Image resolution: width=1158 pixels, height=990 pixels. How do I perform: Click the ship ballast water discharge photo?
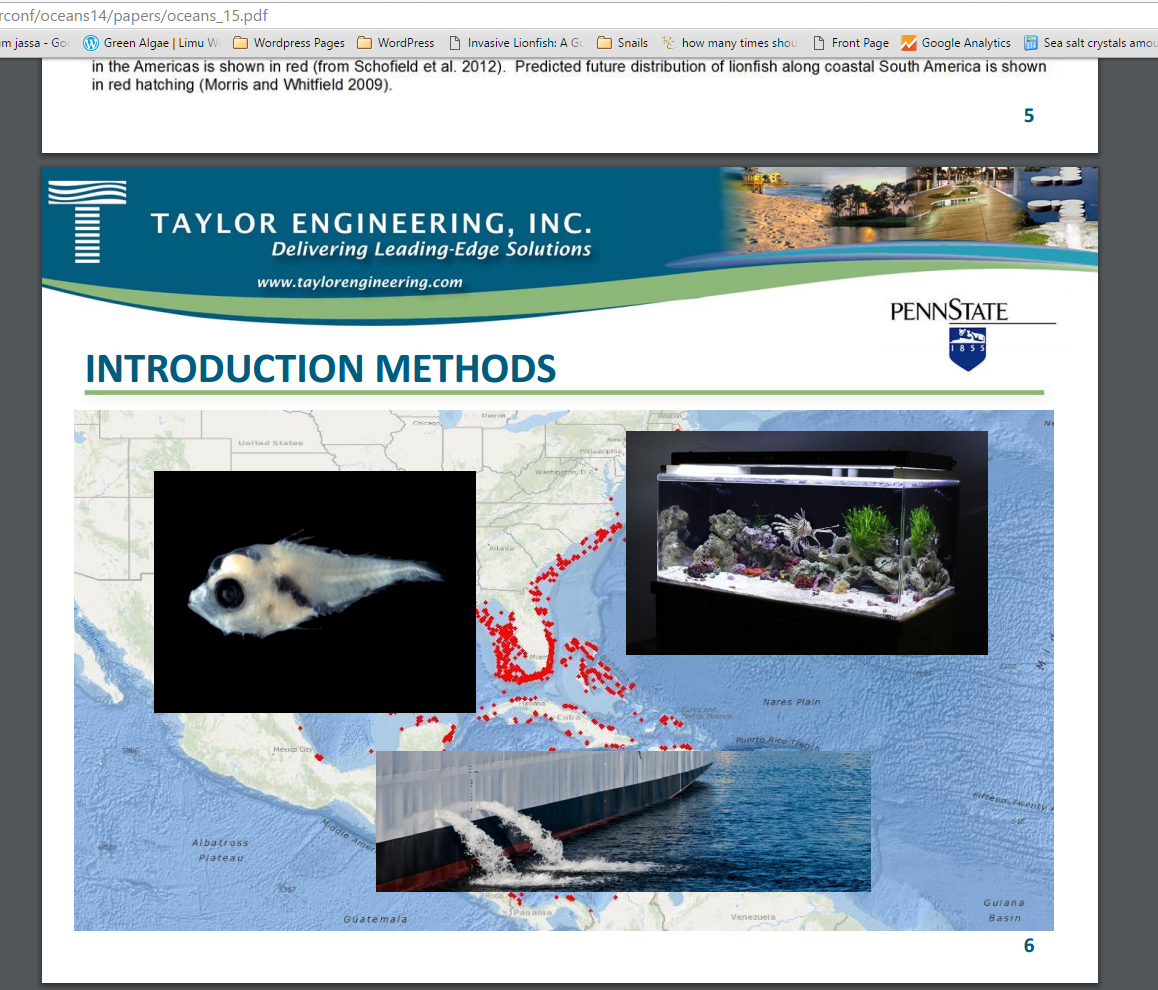click(623, 821)
